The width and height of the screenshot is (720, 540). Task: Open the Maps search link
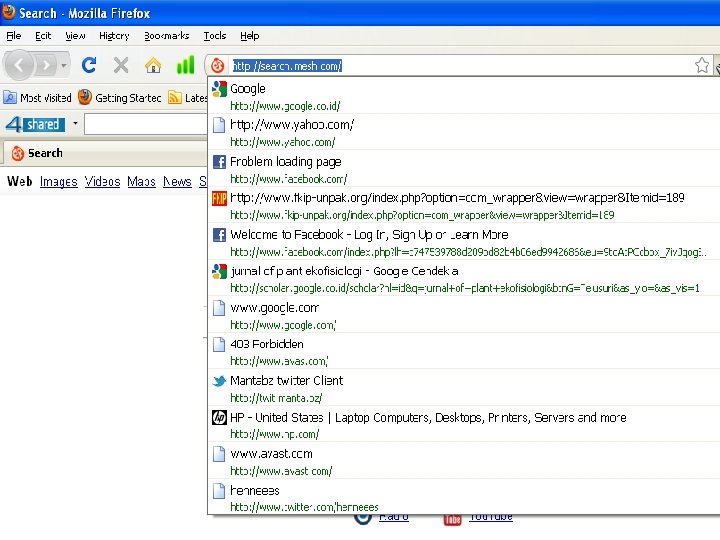pyautogui.click(x=141, y=182)
